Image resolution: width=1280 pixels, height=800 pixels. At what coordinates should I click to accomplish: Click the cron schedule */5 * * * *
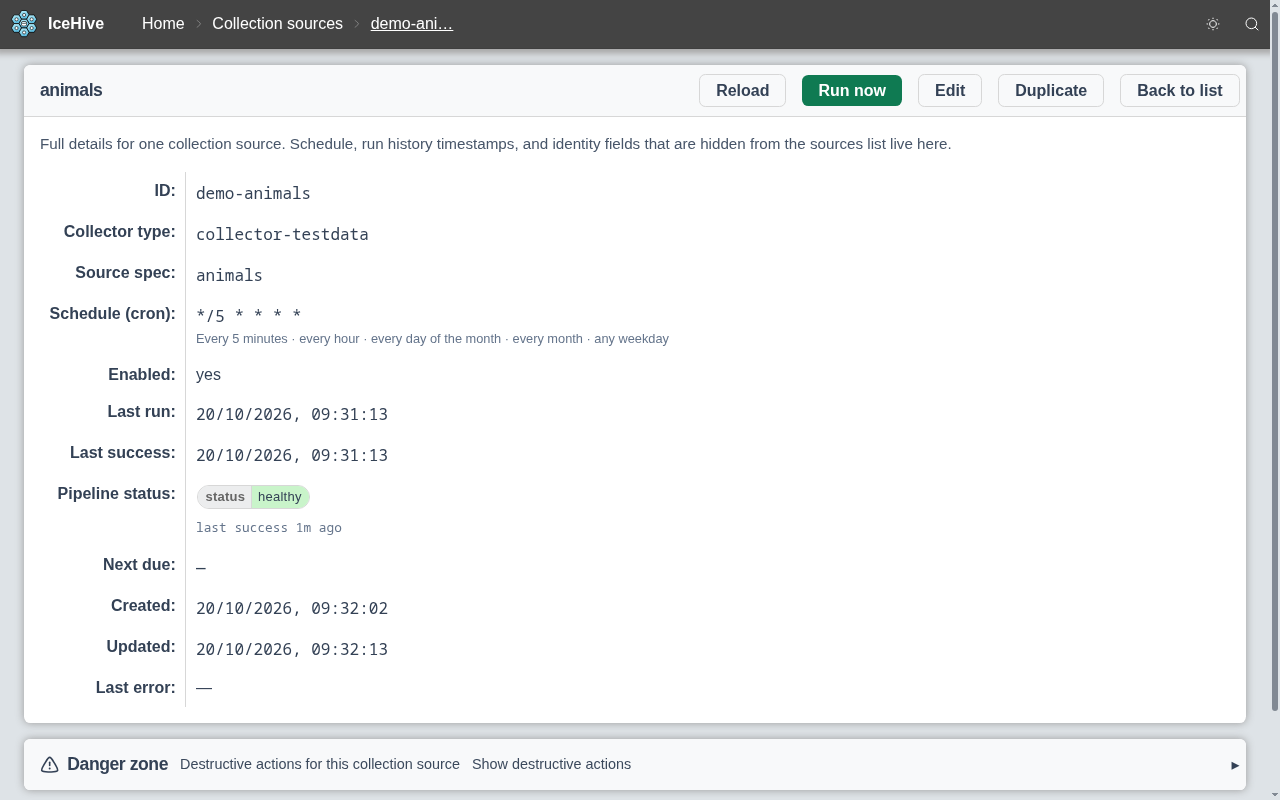249,315
